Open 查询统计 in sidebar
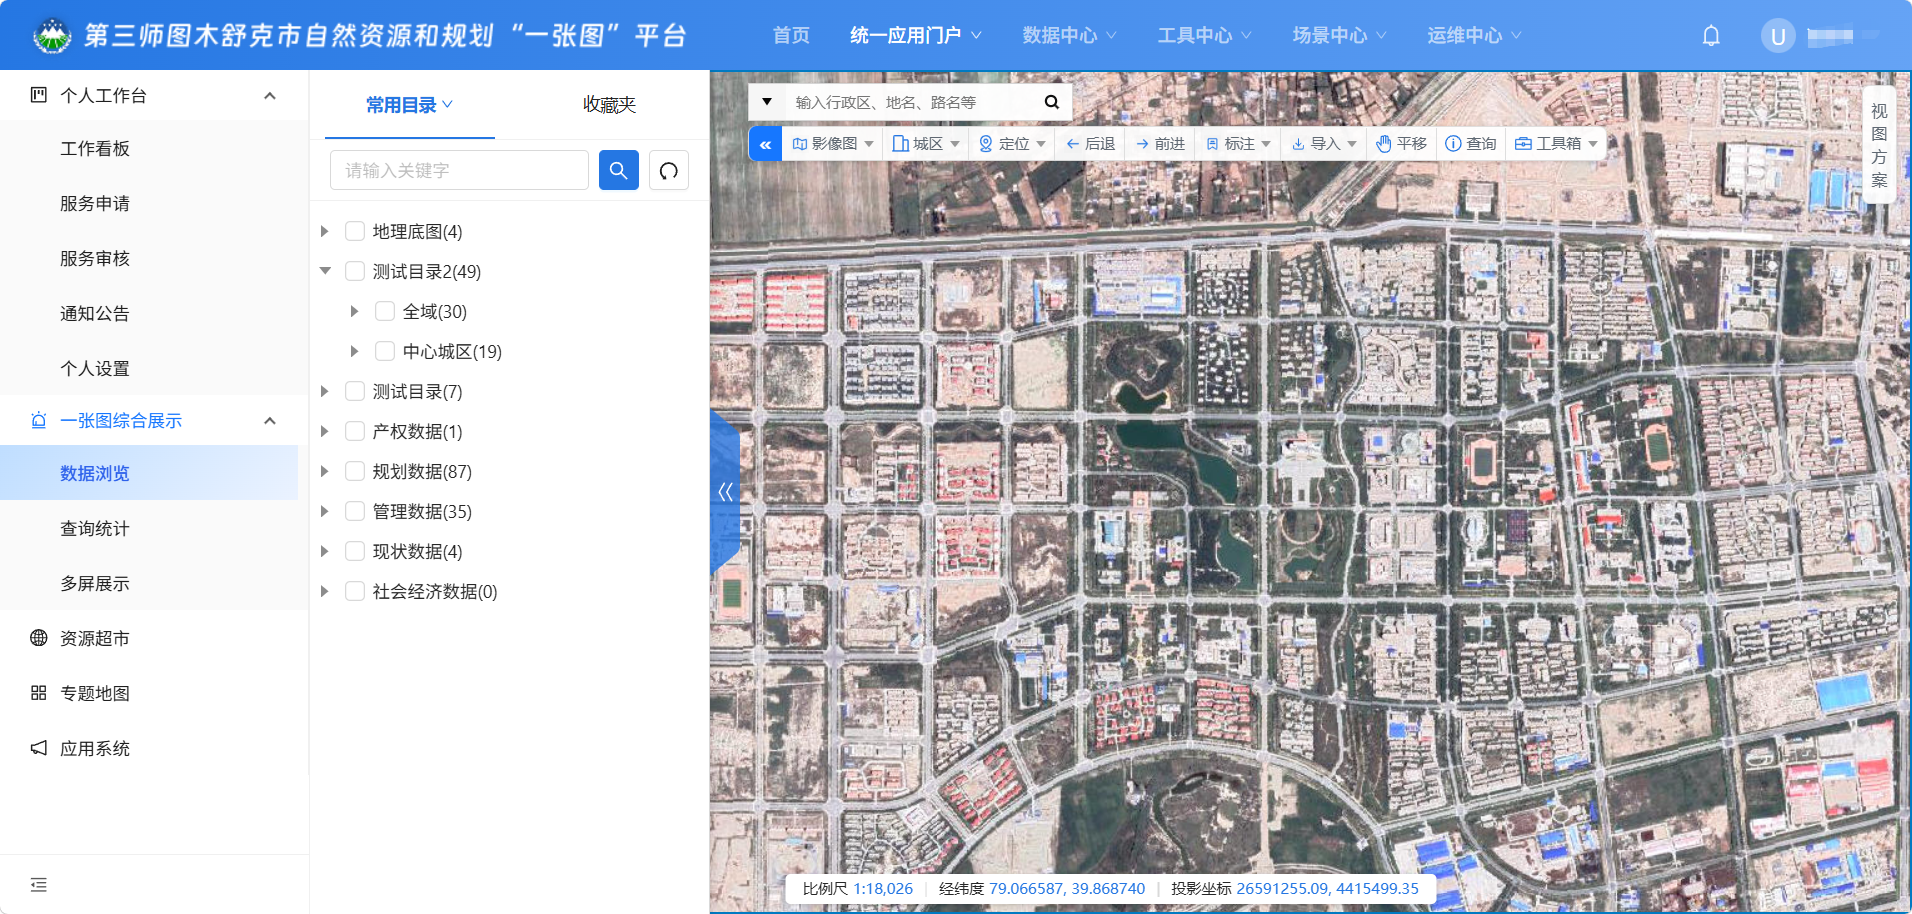1912x914 pixels. tap(95, 528)
